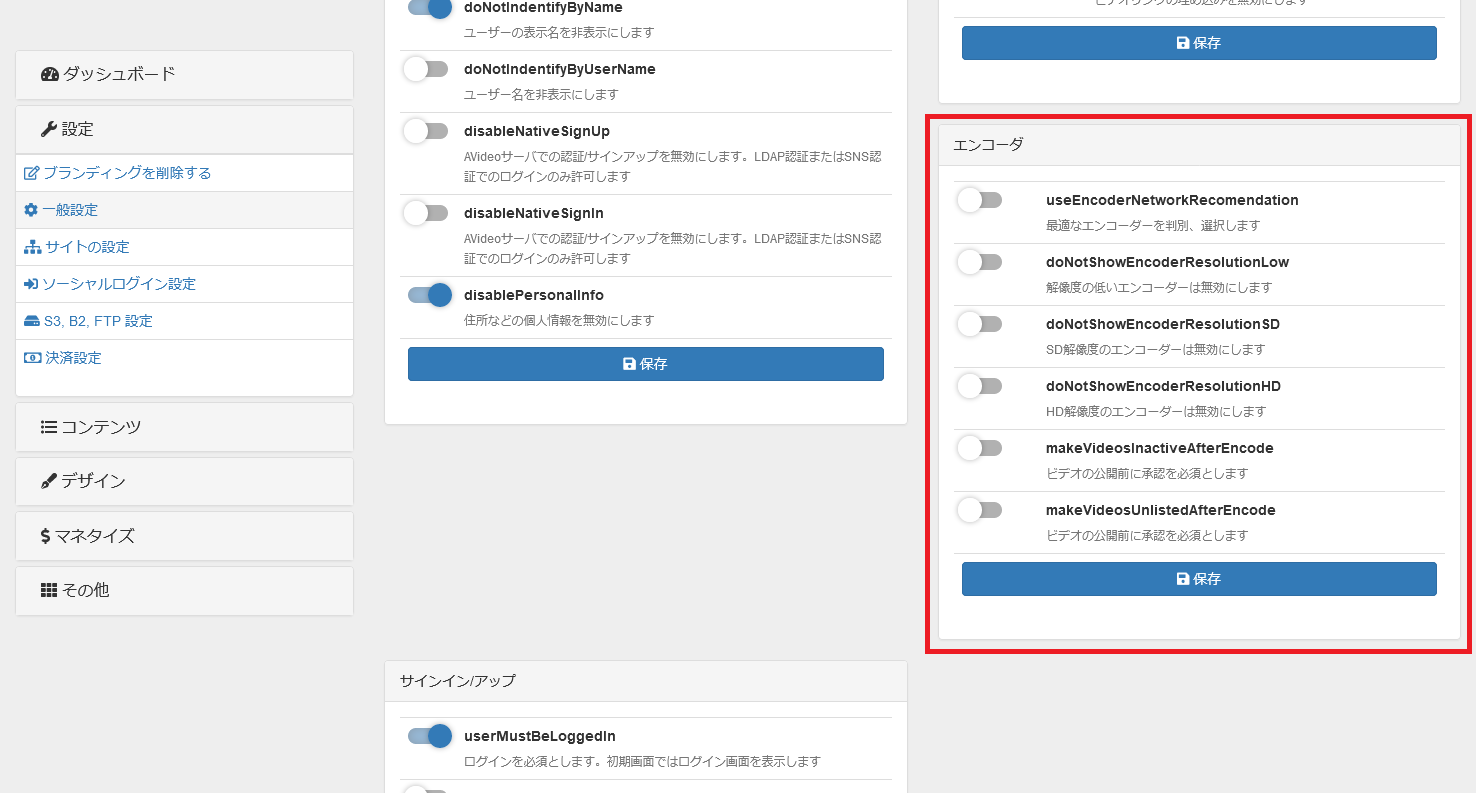Enable disableNativeSignUp toggle
Image resolution: width=1476 pixels, height=793 pixels.
pyautogui.click(x=426, y=131)
